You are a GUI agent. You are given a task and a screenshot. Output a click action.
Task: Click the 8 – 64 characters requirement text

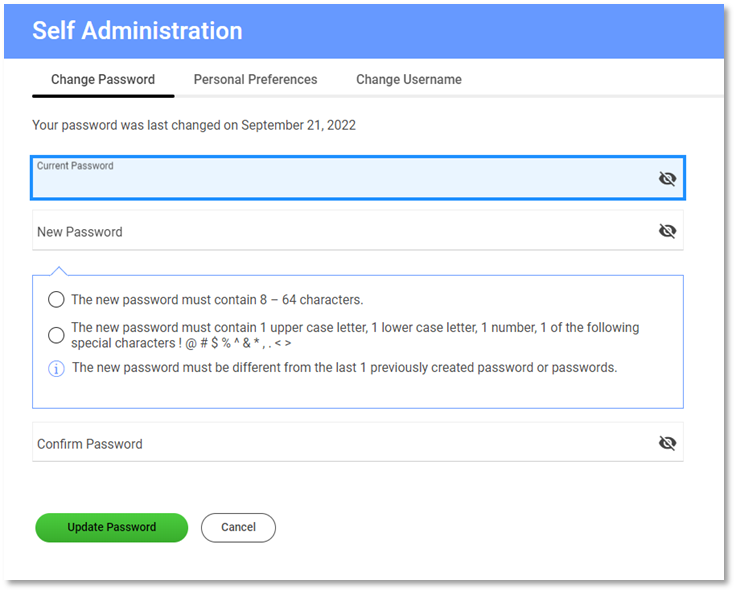tap(217, 299)
